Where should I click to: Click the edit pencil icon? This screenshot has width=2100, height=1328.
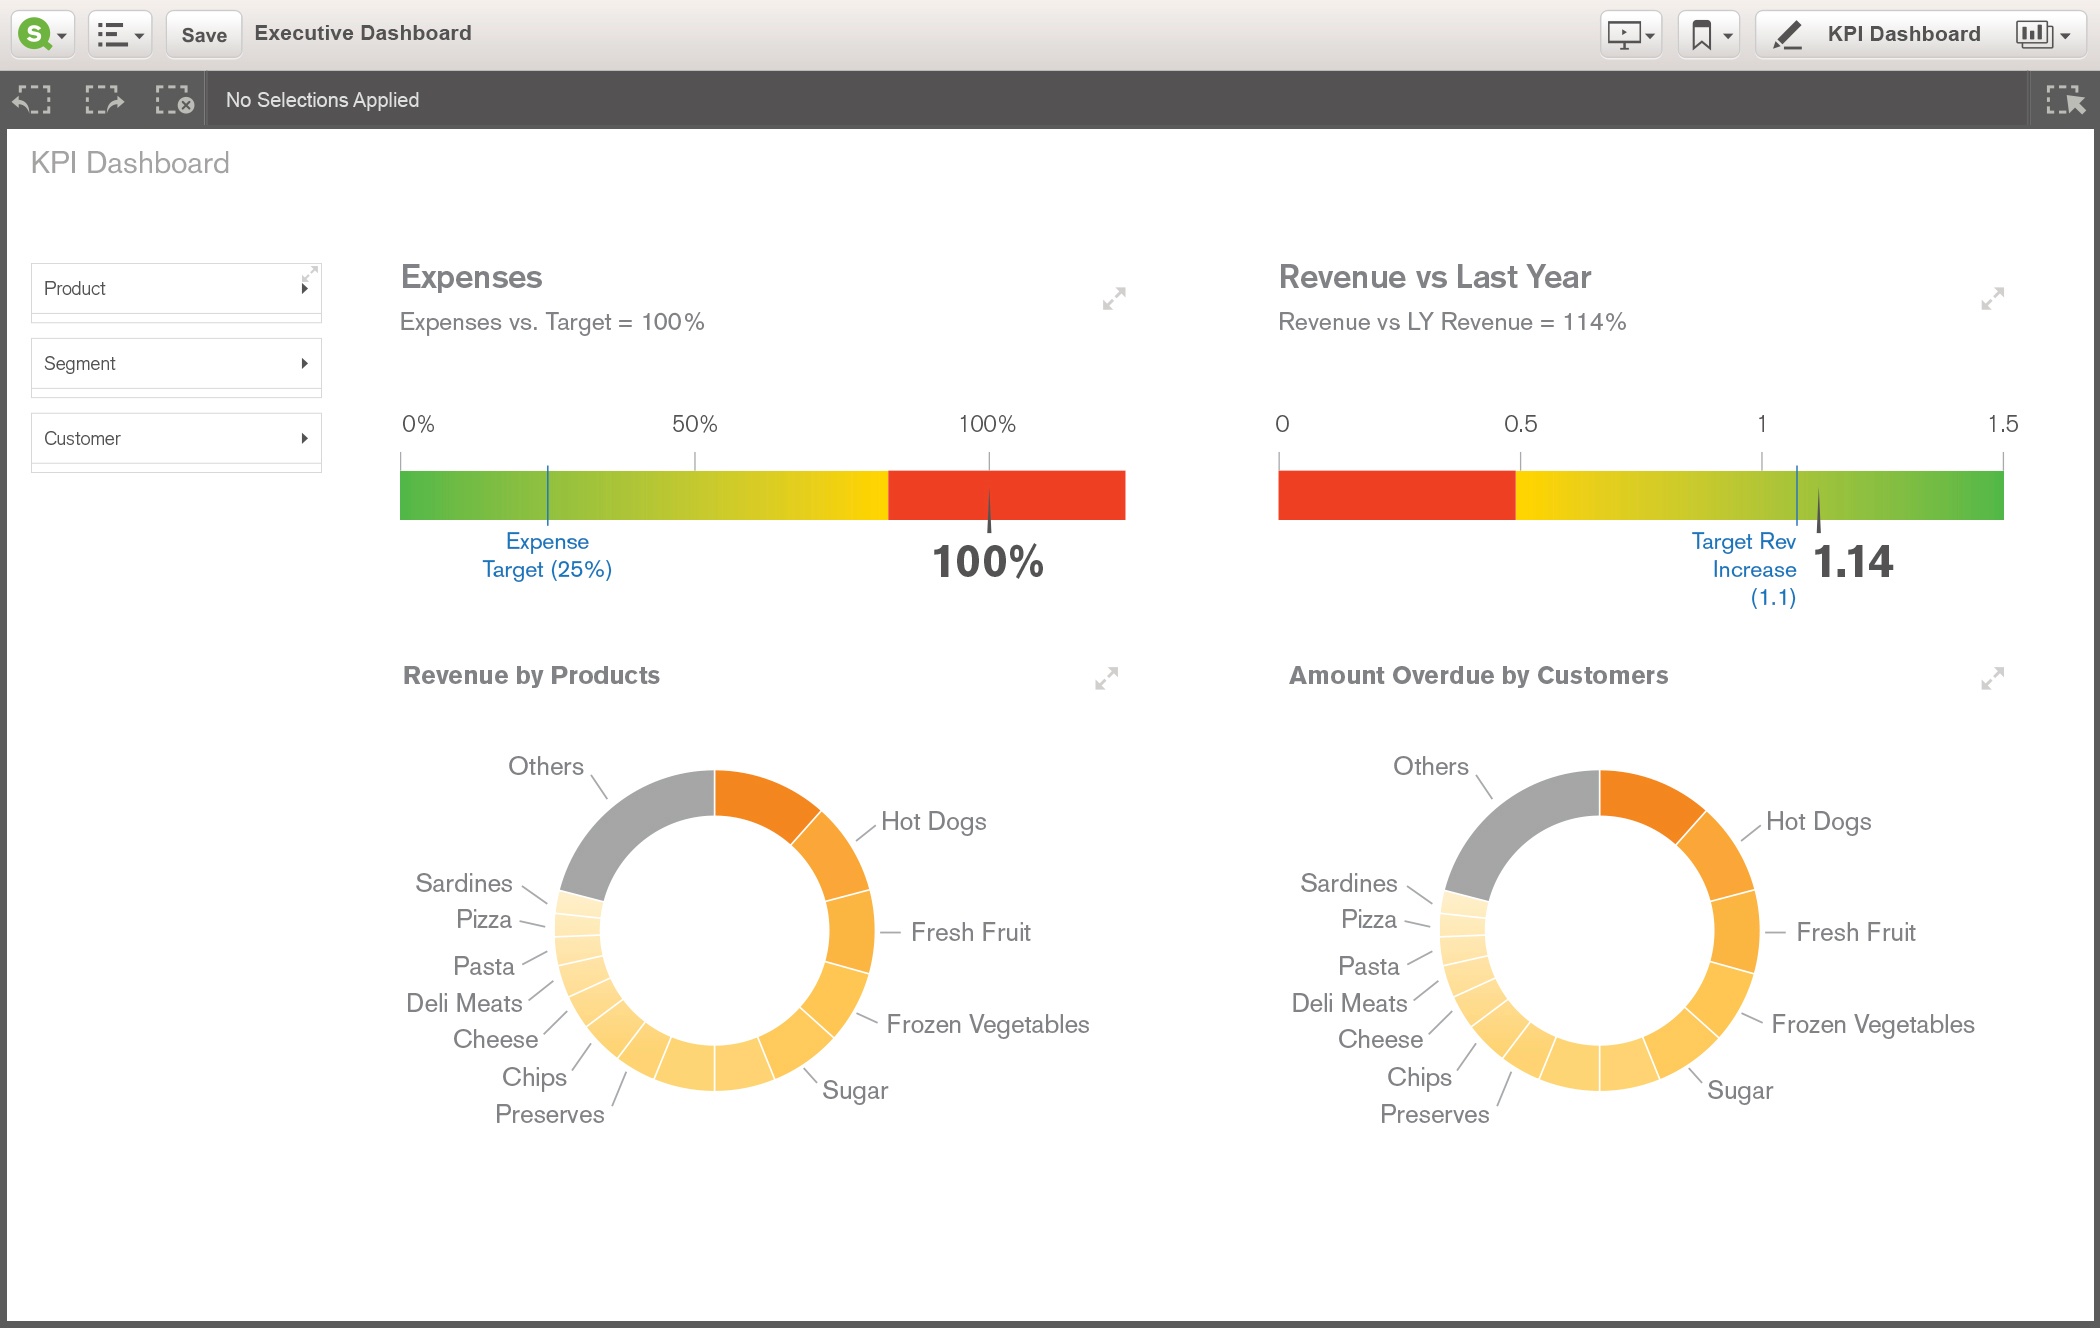1787,34
